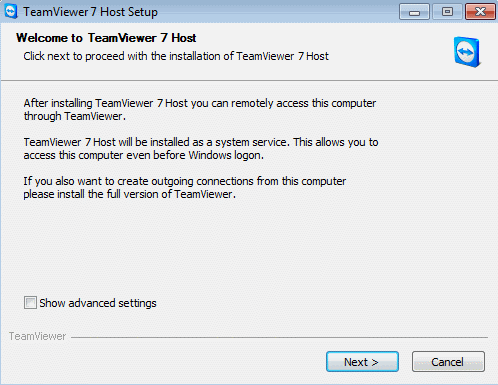Click the gray TeamViewer branding label
The width and height of the screenshot is (498, 385).
coord(37,336)
